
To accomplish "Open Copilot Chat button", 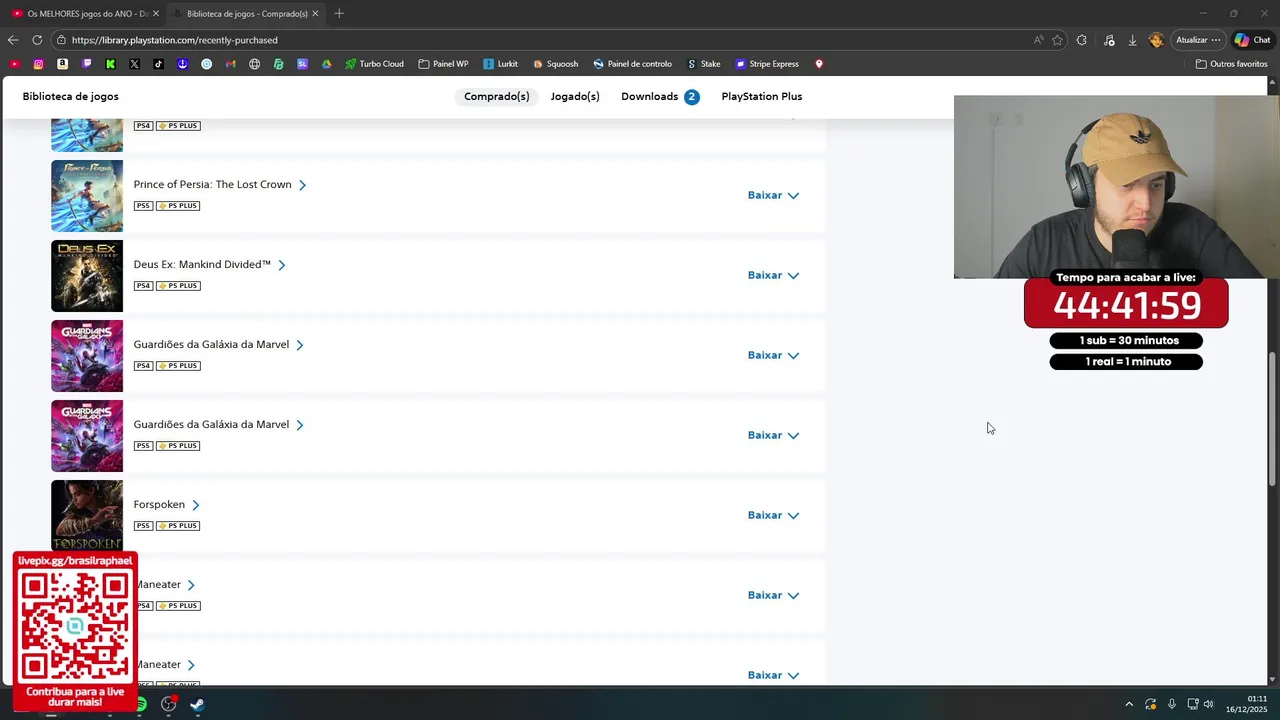I will coord(1252,40).
